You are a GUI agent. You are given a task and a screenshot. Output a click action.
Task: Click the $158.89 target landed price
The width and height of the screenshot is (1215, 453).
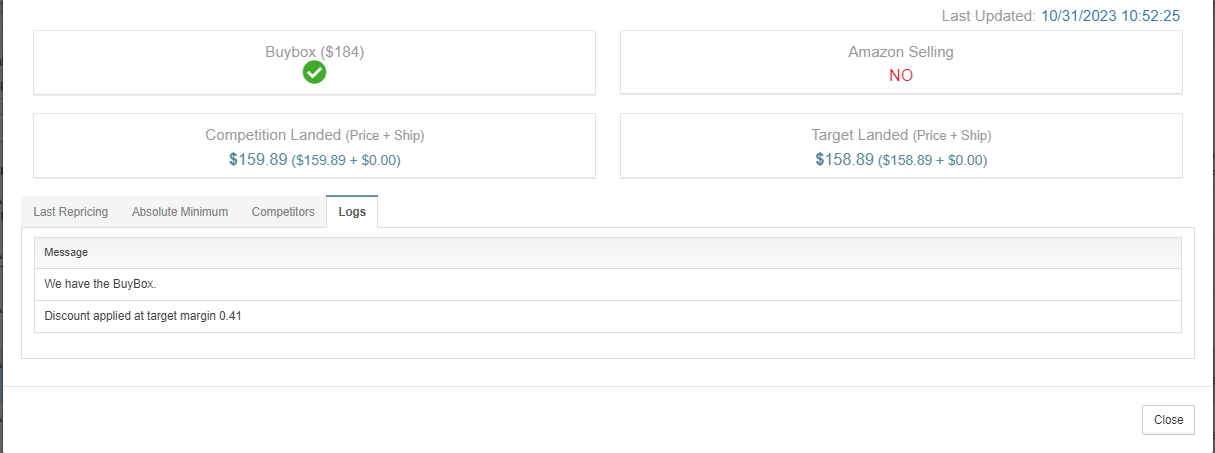(x=845, y=159)
